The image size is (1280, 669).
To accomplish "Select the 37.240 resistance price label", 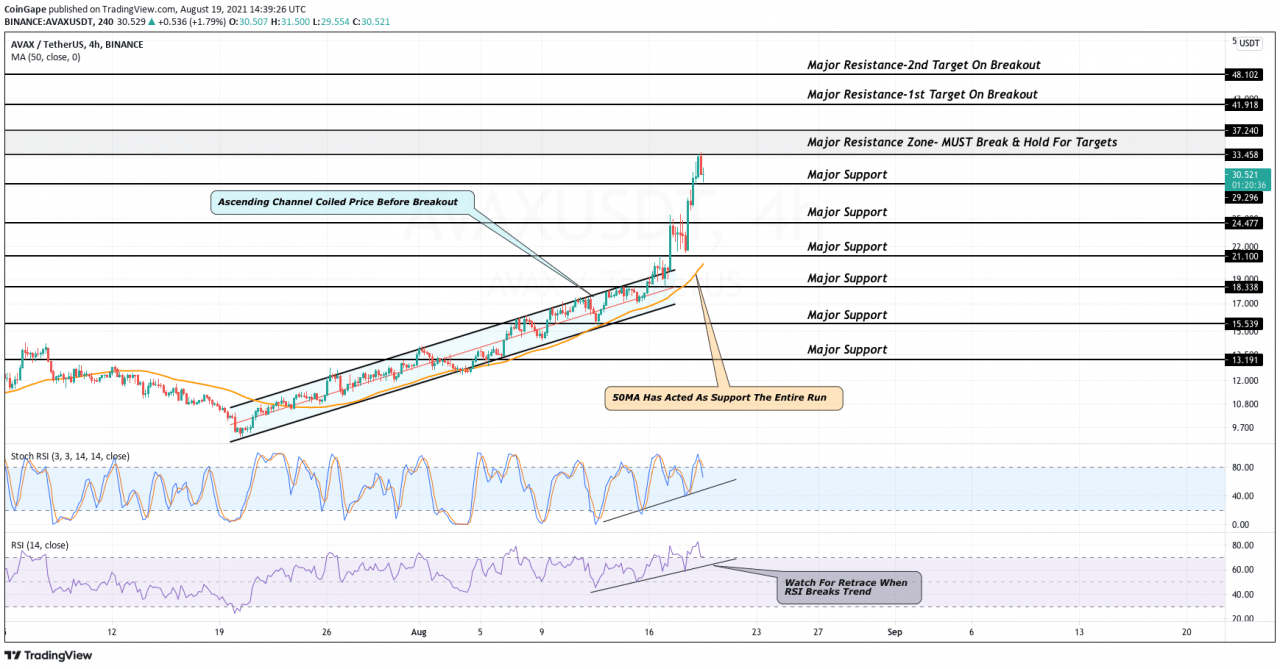I will coord(1244,130).
